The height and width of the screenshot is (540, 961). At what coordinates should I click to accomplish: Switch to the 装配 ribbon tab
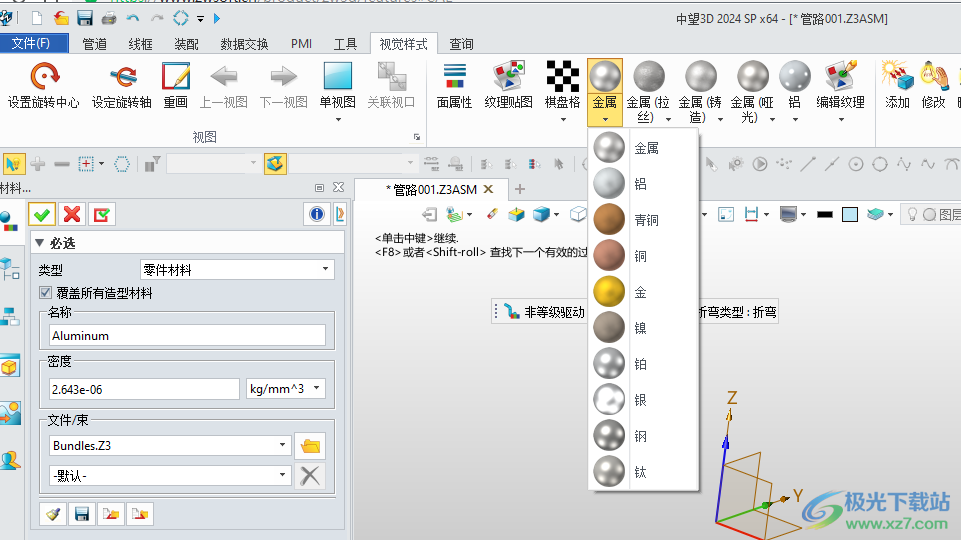click(186, 44)
